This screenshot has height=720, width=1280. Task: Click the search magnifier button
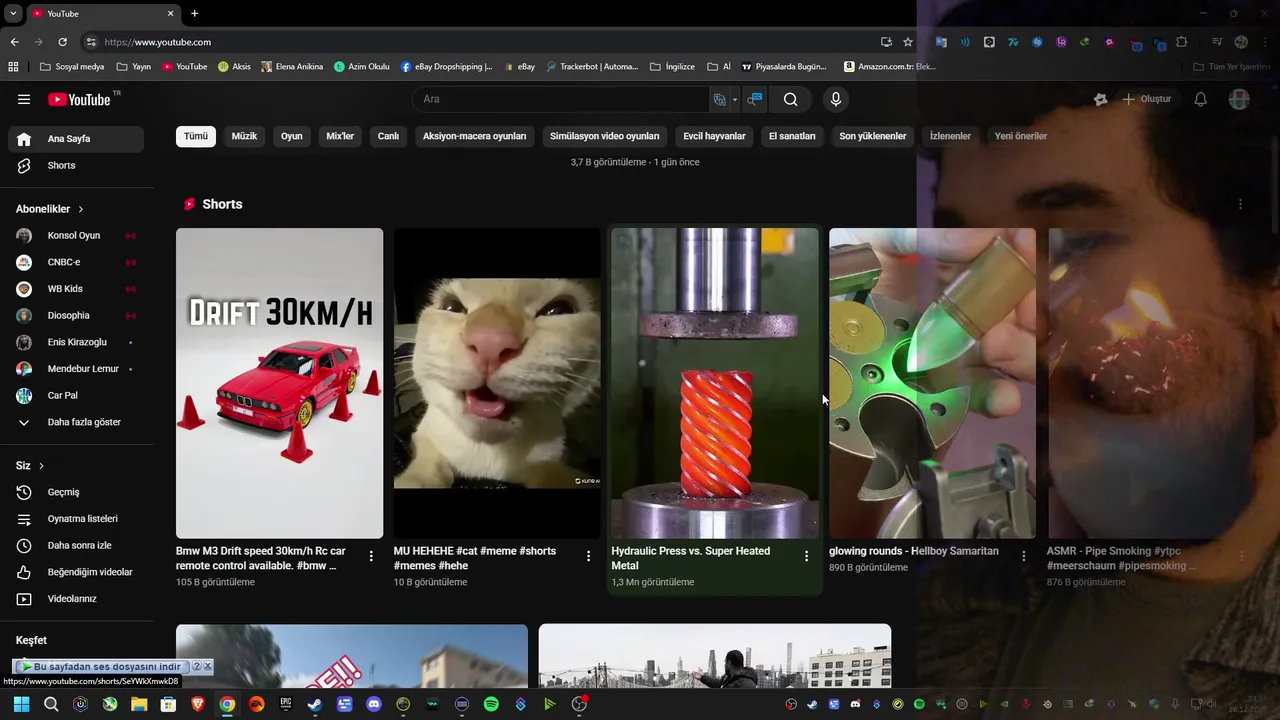coord(790,99)
